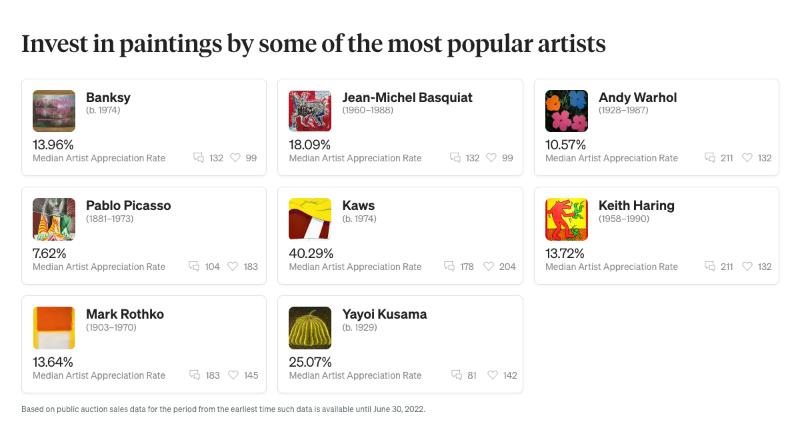This screenshot has height=437, width=803.
Task: Select the Kaws 40.29% appreciation rate
Action: coord(311,254)
